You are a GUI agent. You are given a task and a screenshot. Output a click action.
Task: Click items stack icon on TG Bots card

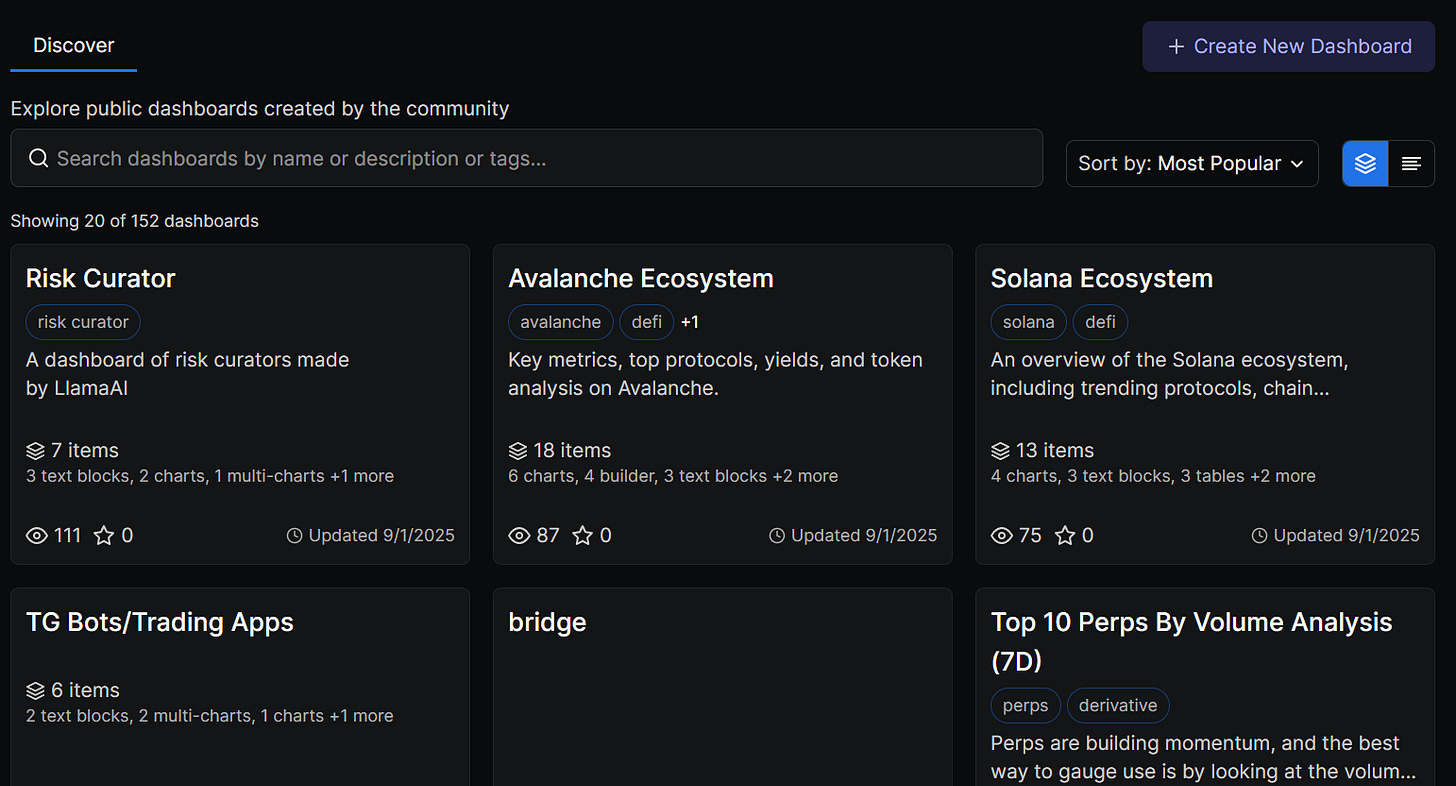click(36, 691)
